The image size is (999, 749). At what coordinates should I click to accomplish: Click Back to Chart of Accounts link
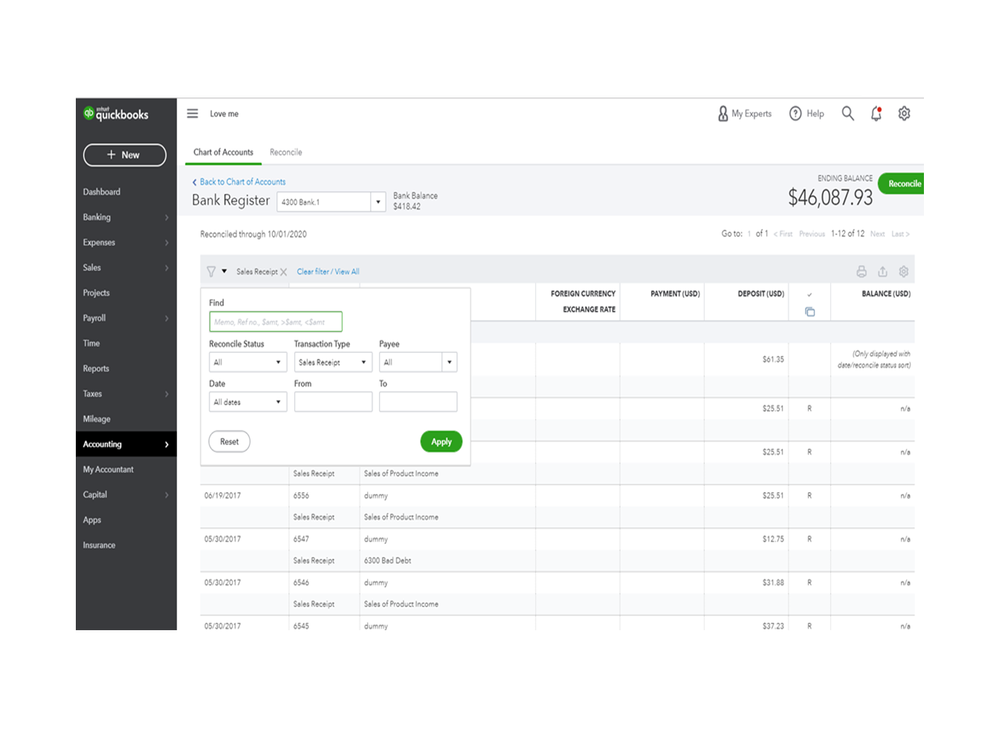pyautogui.click(x=239, y=182)
